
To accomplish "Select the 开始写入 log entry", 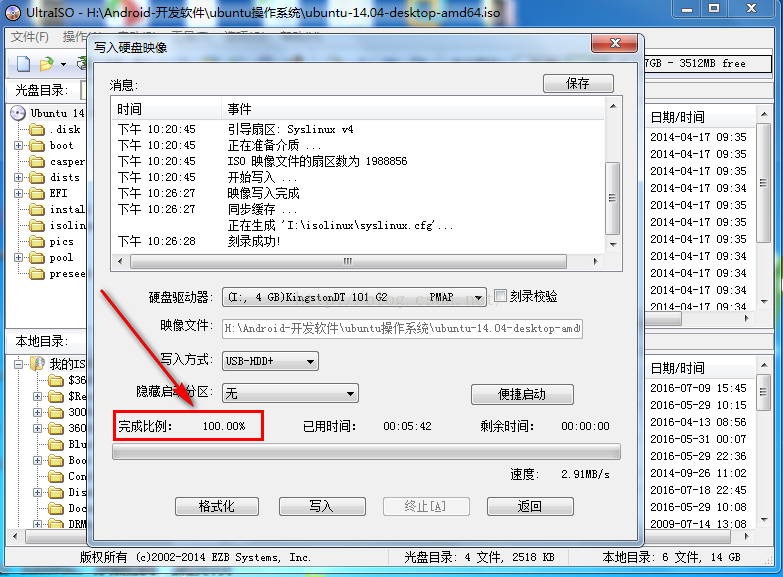I will (x=262, y=177).
